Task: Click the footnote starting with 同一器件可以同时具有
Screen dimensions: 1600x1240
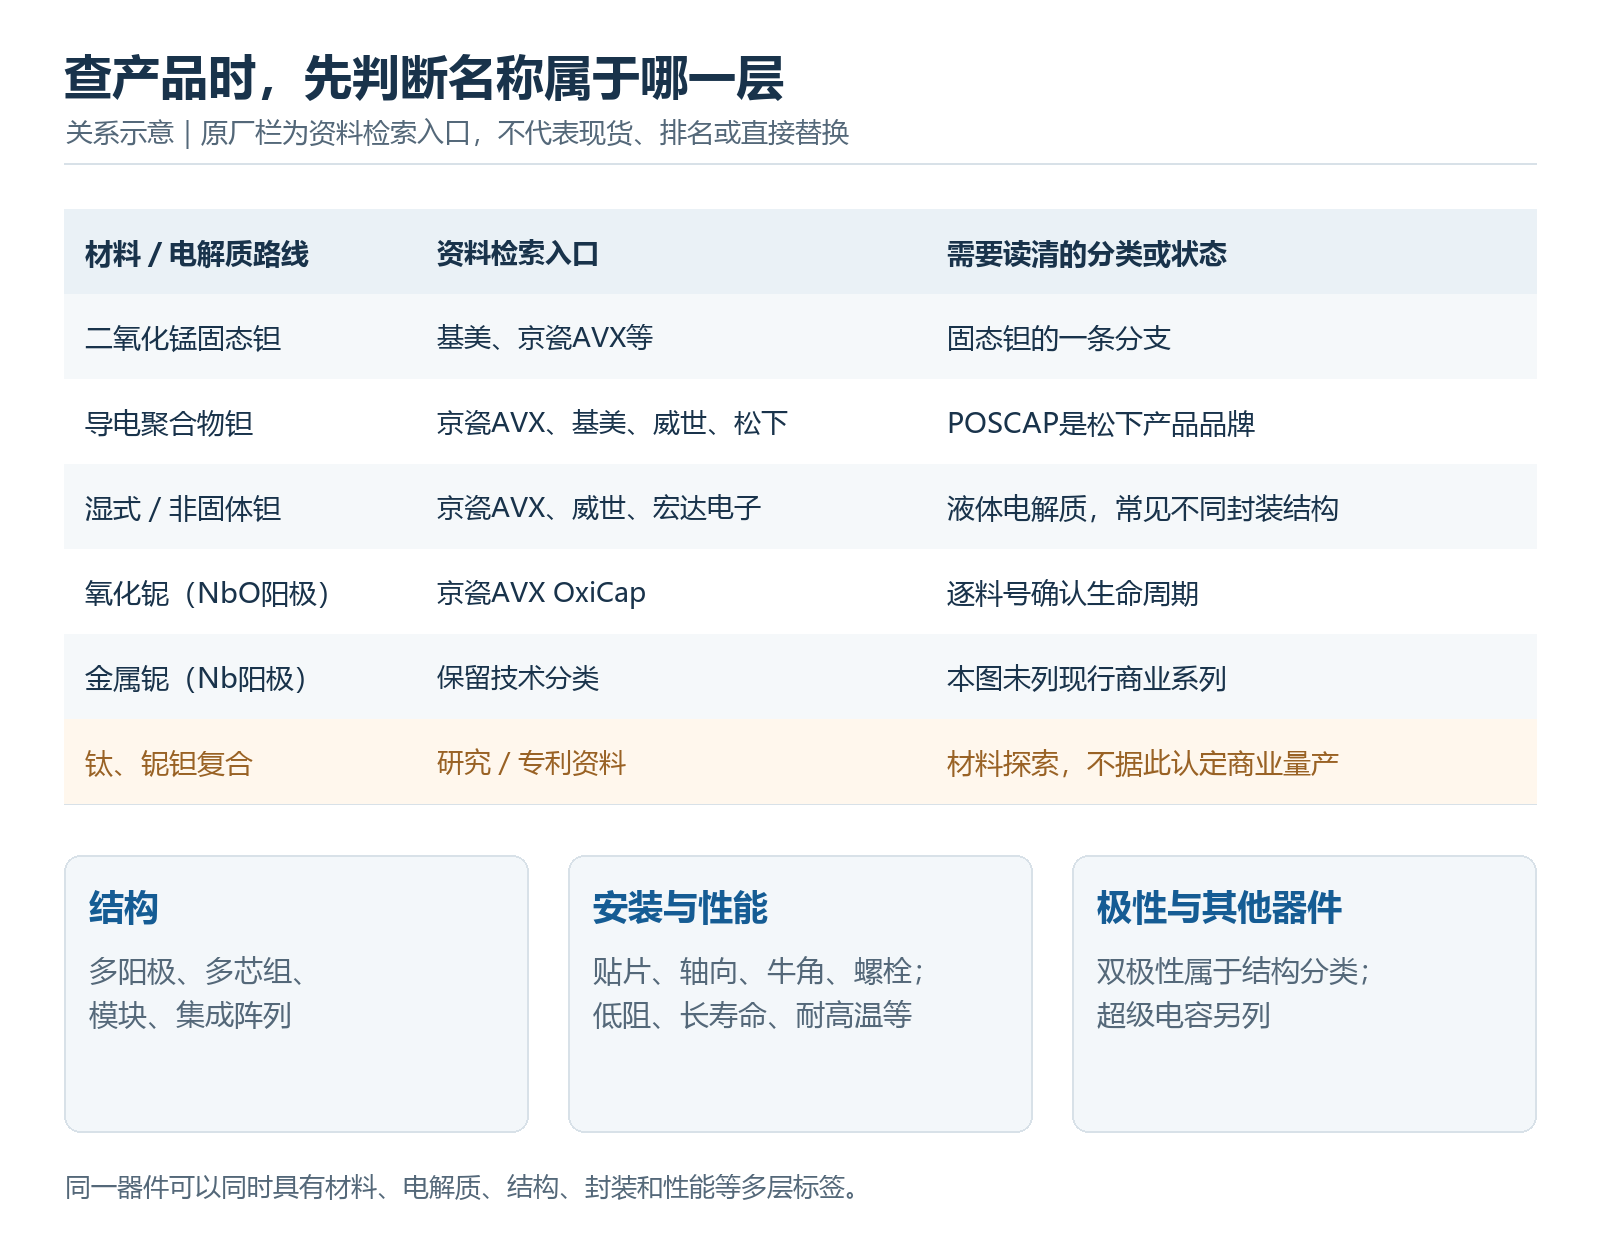Action: point(462,1187)
